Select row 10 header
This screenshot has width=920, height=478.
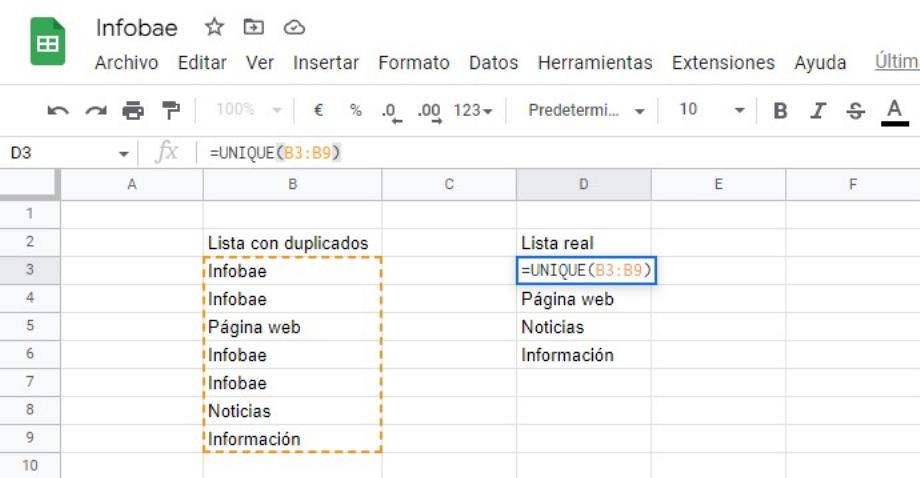coord(29,466)
